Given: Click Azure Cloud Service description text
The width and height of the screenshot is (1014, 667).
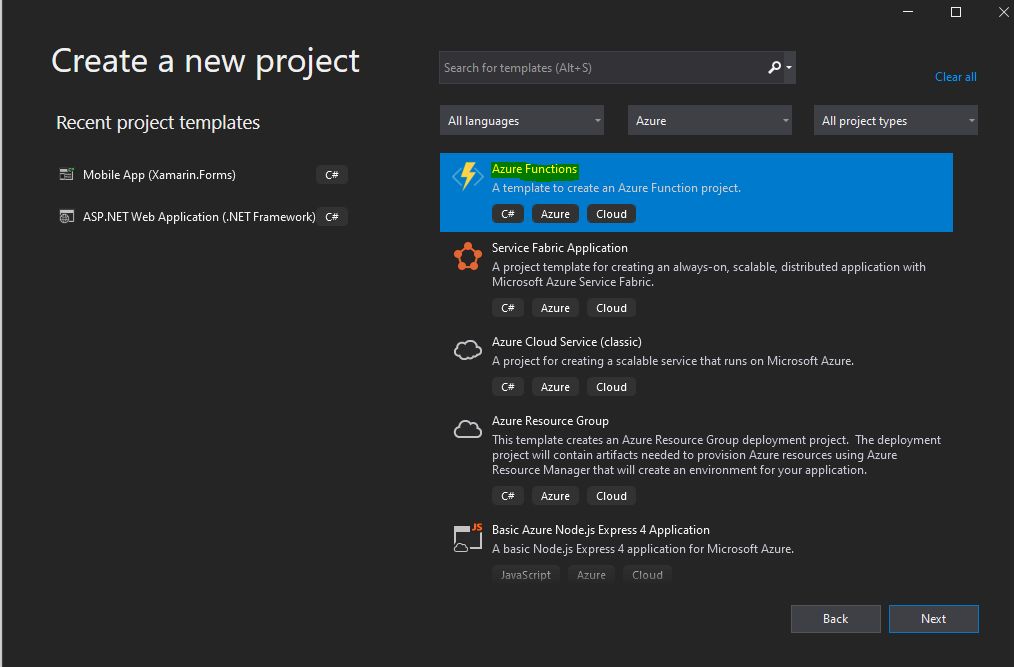Looking at the screenshot, I should point(673,361).
